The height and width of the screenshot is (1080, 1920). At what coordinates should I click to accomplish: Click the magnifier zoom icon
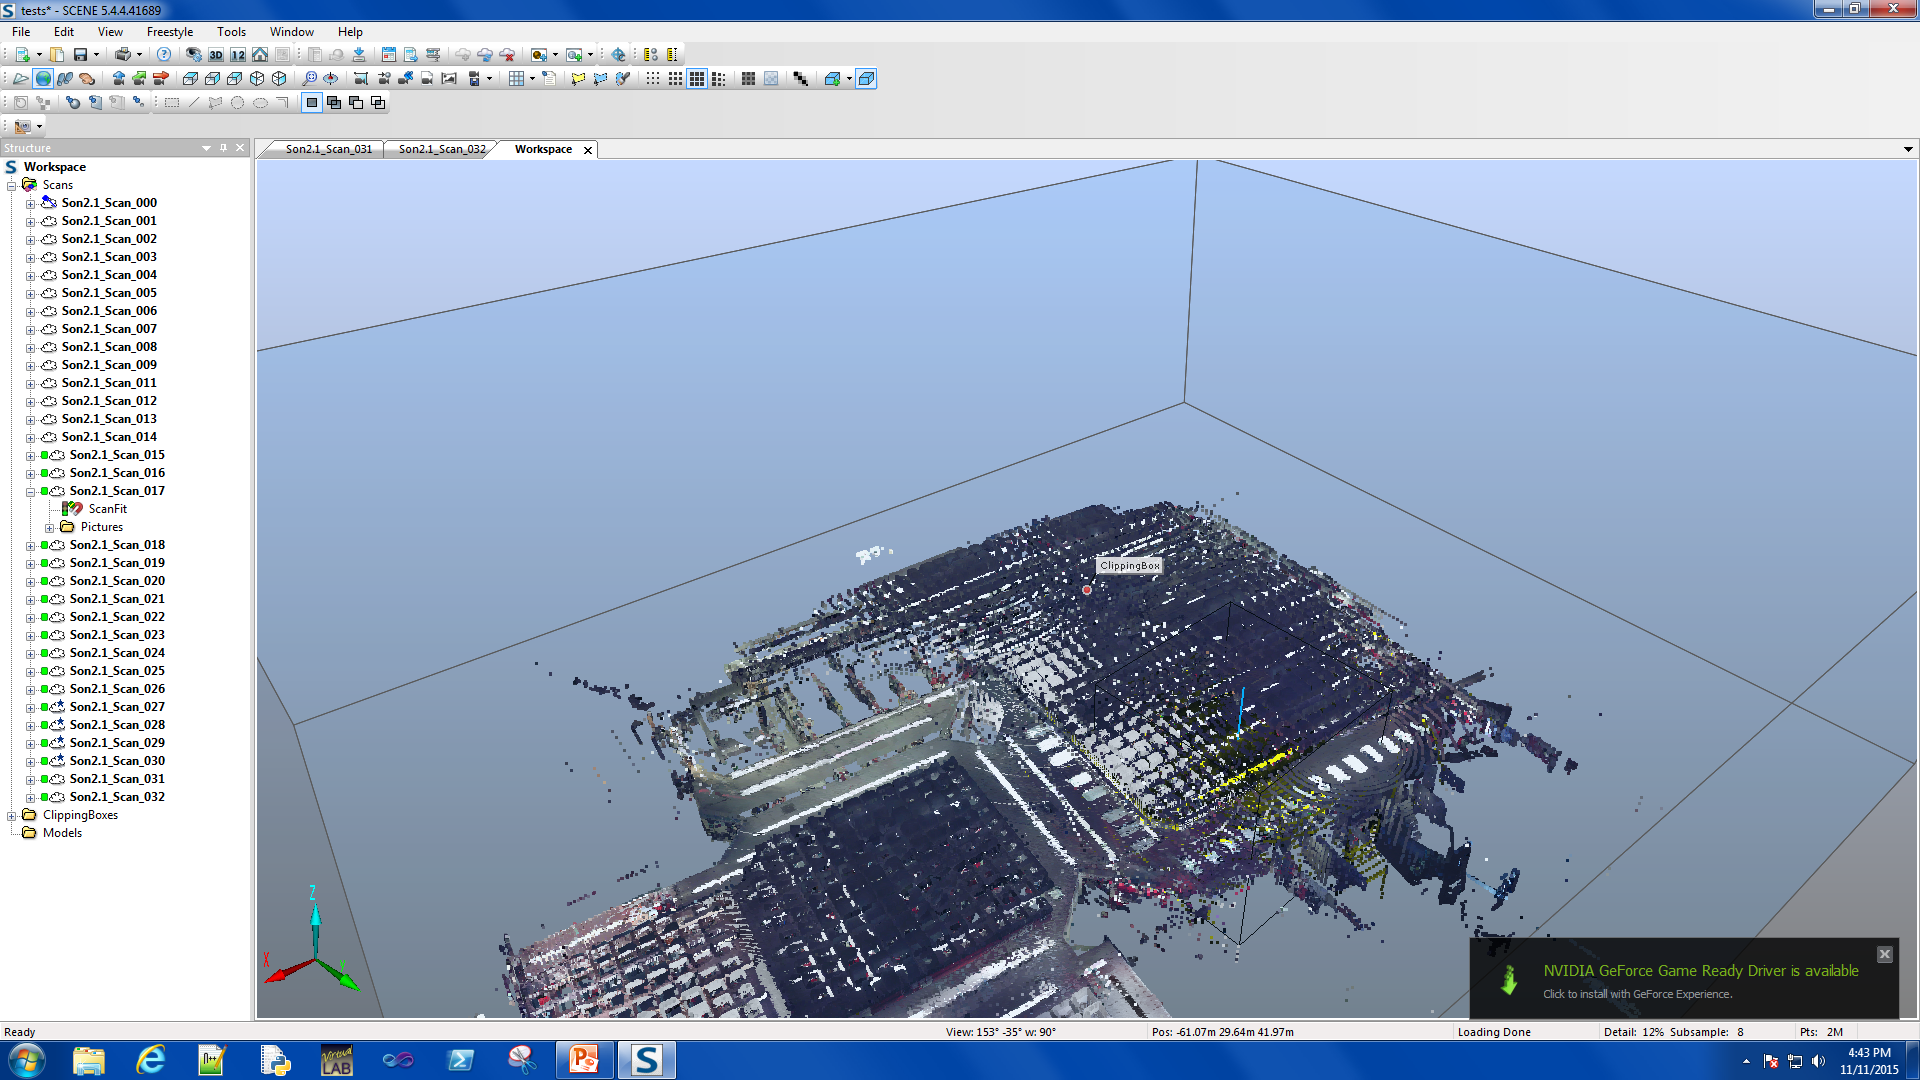coord(309,79)
